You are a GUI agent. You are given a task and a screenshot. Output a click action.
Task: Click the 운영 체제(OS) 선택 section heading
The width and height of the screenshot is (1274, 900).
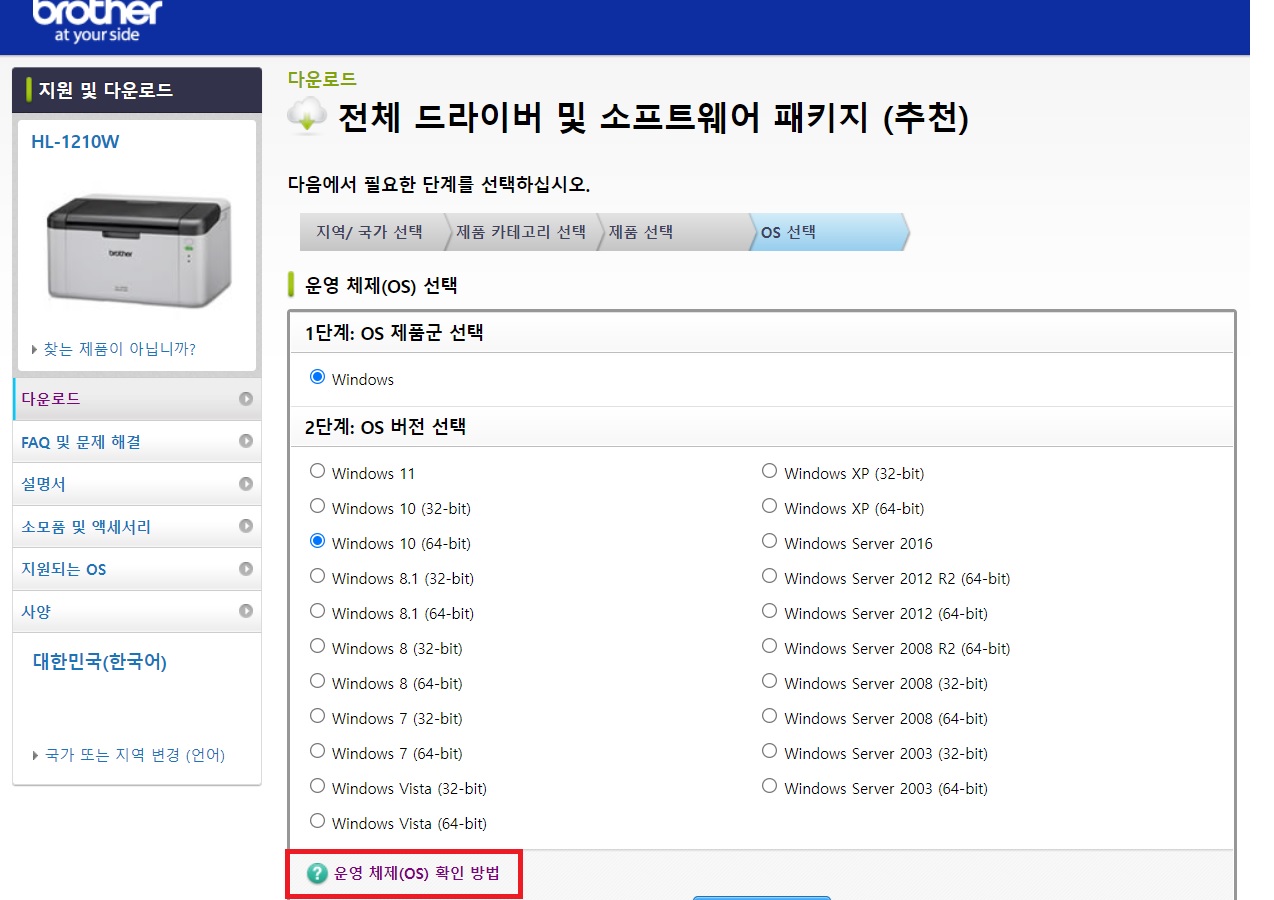pyautogui.click(x=381, y=285)
